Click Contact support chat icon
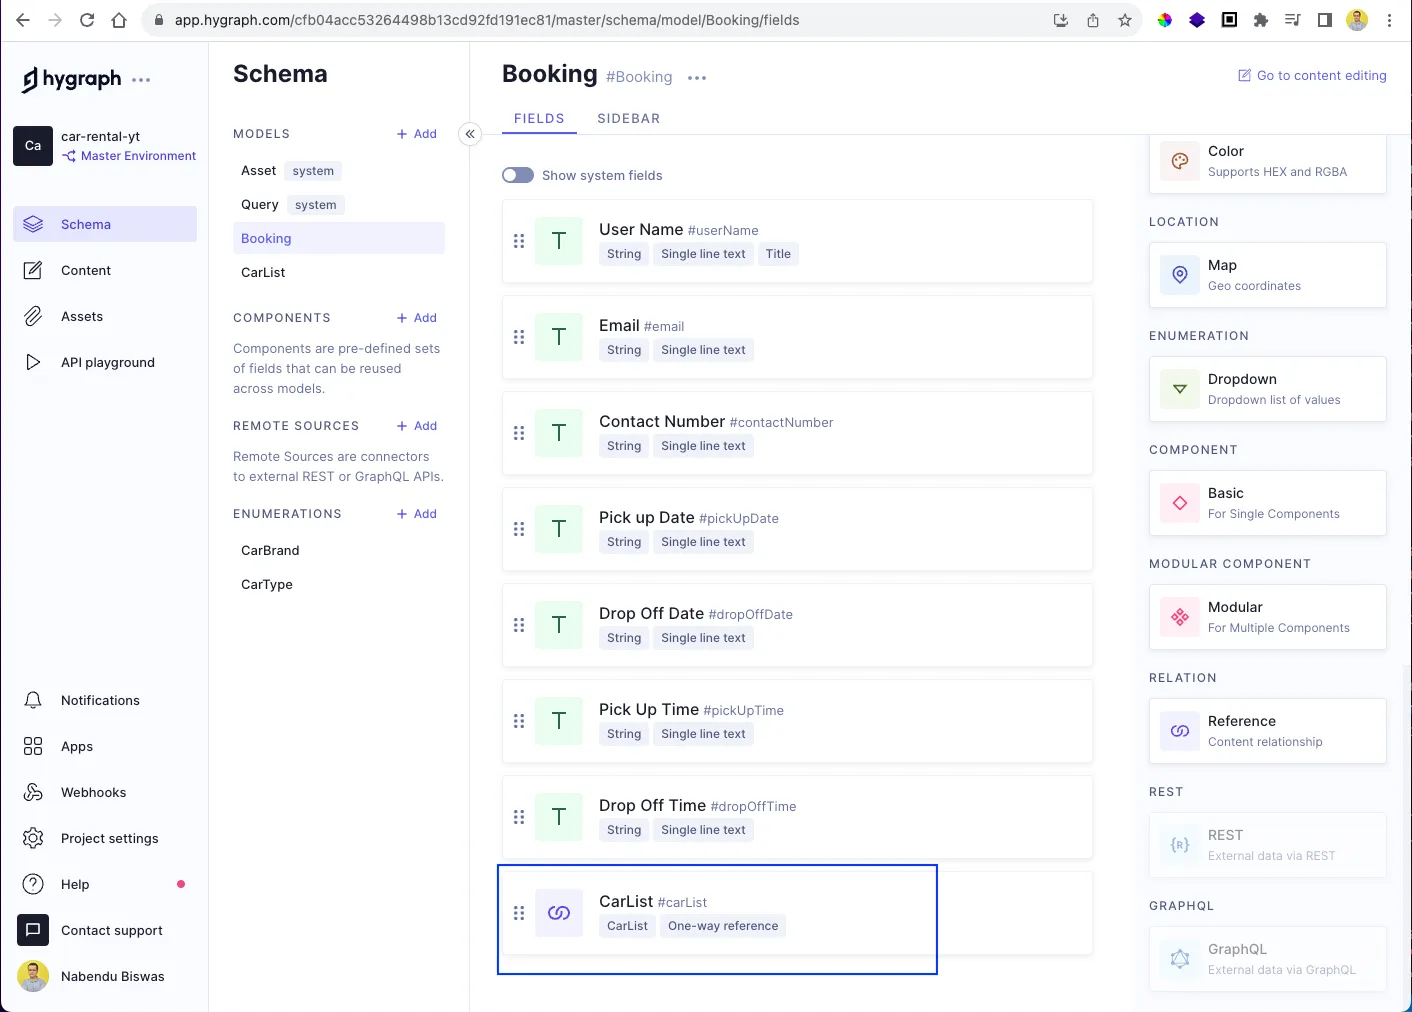This screenshot has width=1412, height=1012. click(x=33, y=930)
